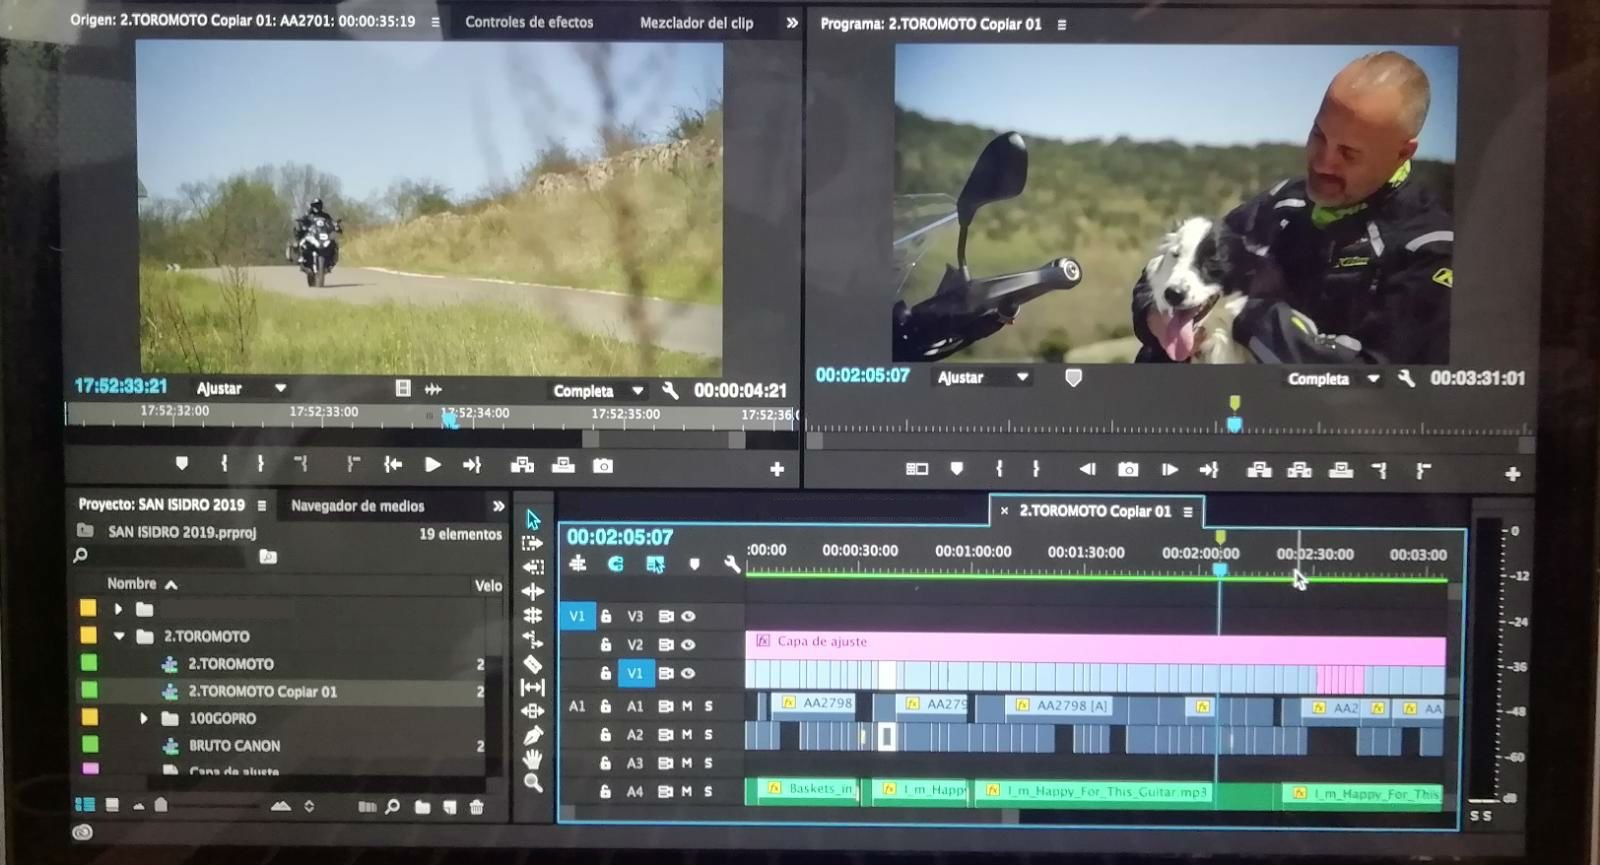Expand the 100GOPRO bin folder

tap(144, 718)
